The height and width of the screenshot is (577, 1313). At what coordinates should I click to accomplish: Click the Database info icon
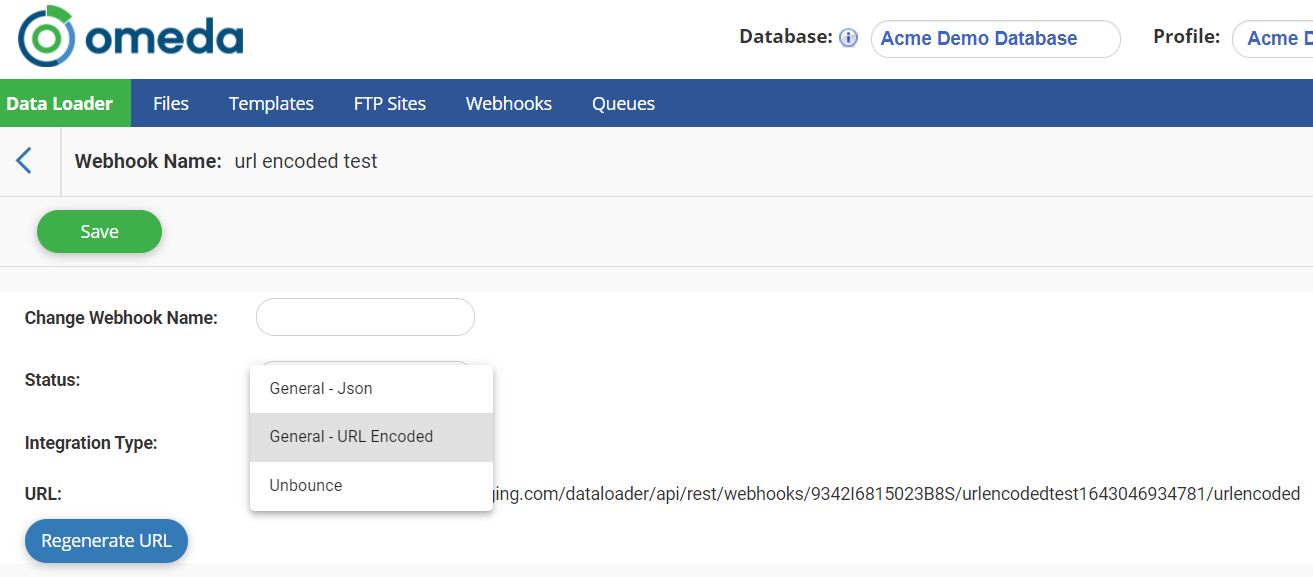848,38
